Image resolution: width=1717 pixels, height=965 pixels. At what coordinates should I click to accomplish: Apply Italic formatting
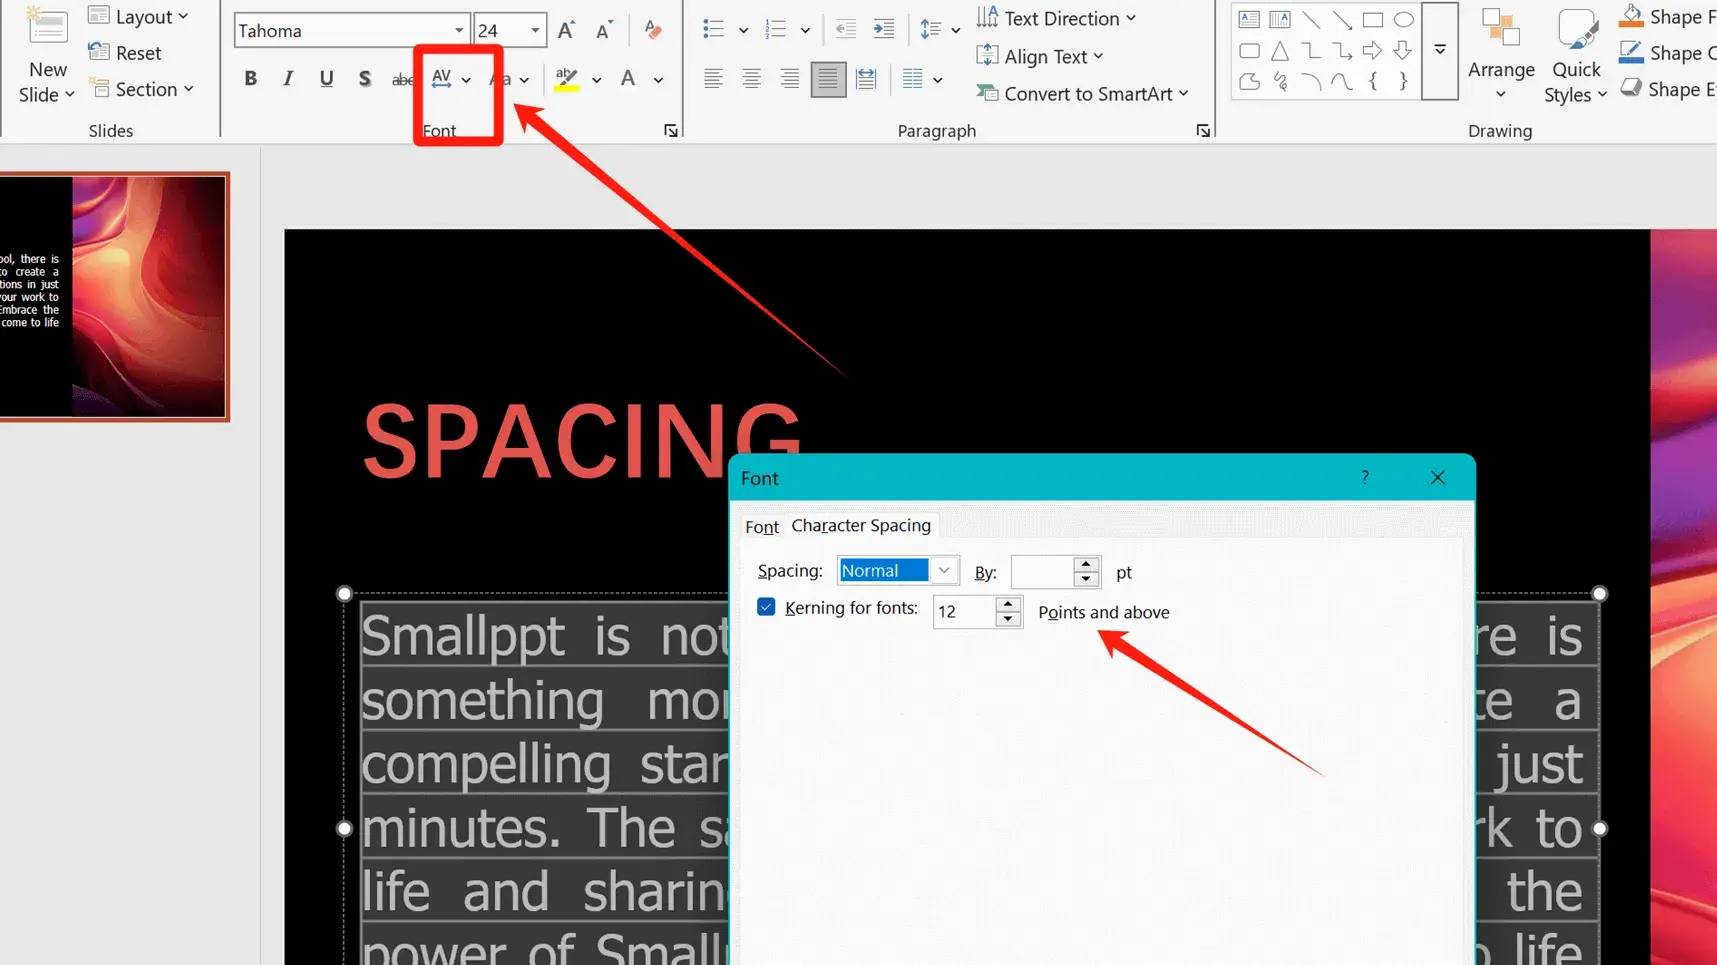(x=288, y=79)
